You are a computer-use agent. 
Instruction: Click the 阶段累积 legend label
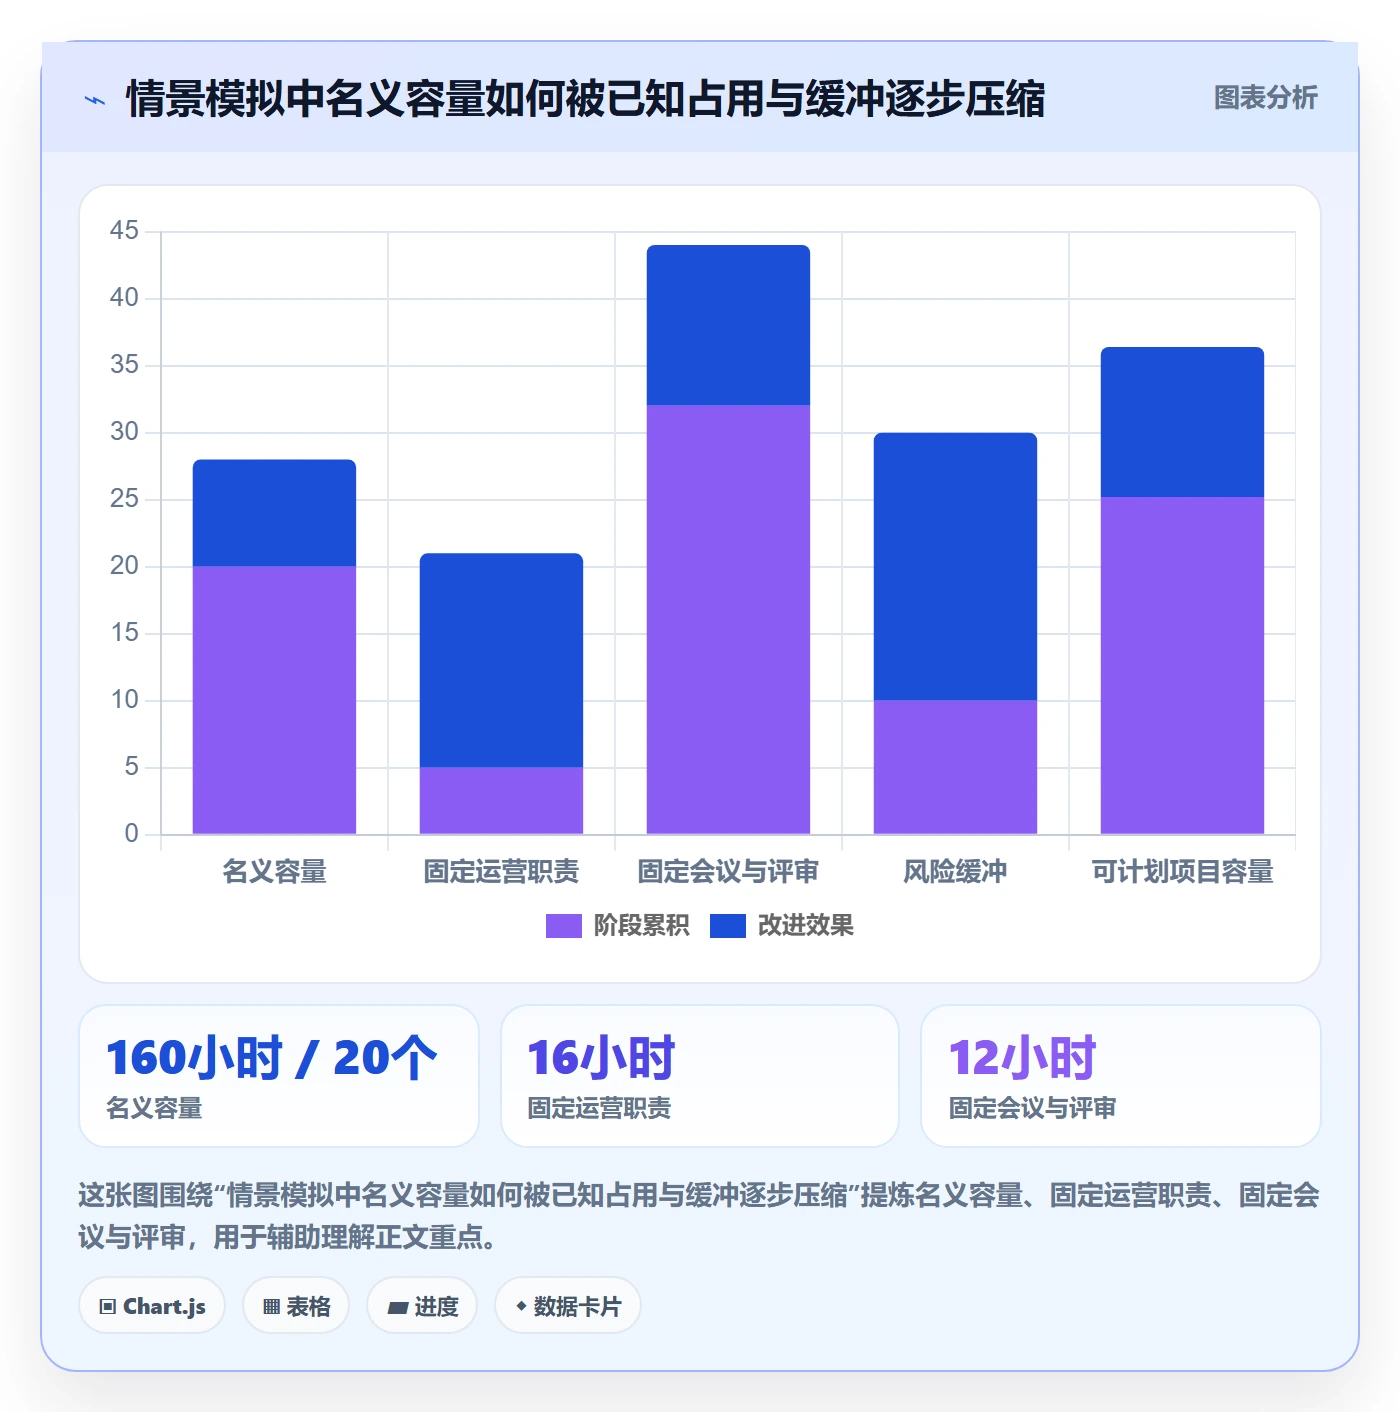point(641,926)
